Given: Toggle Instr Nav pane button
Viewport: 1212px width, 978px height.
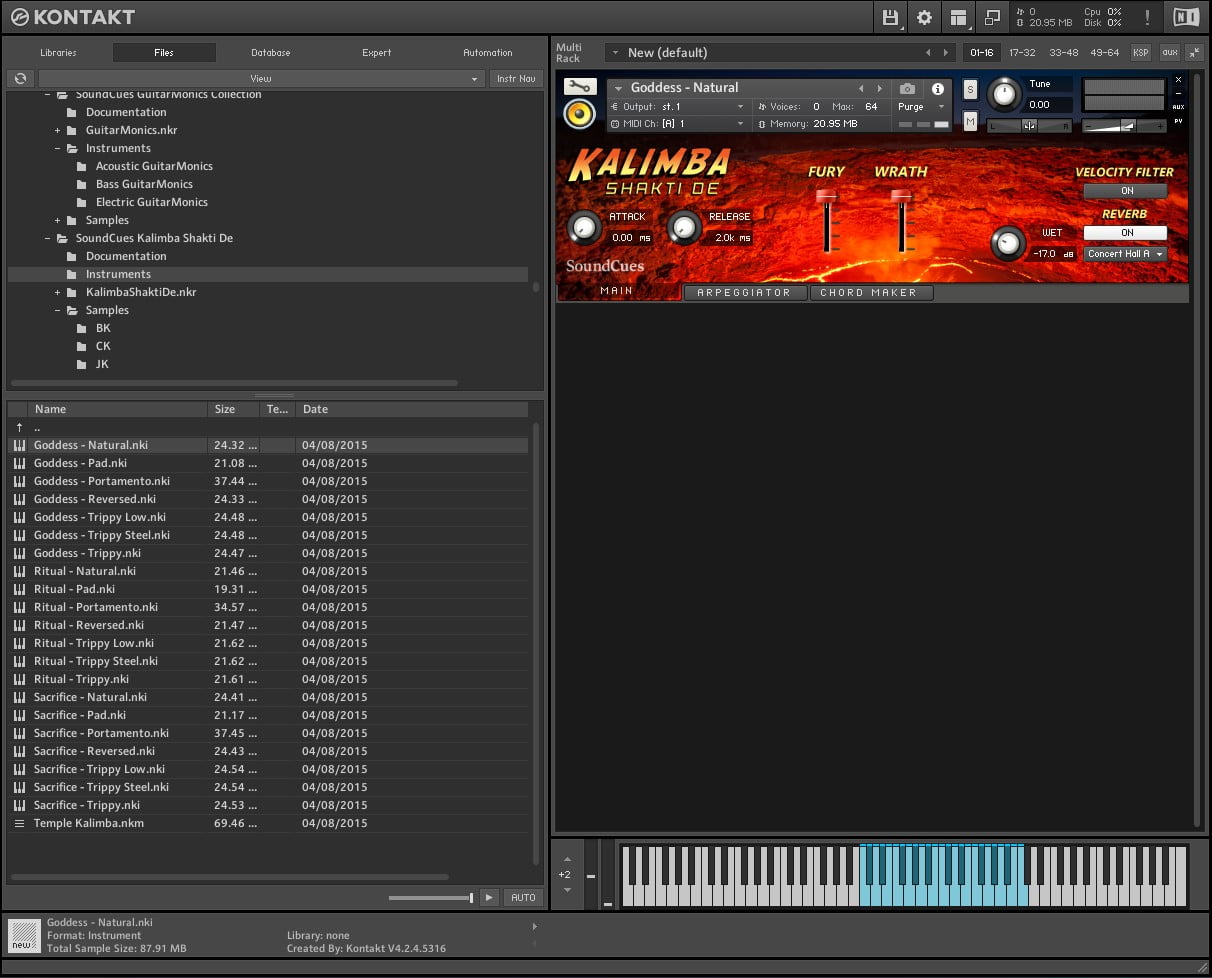Looking at the screenshot, I should (516, 78).
